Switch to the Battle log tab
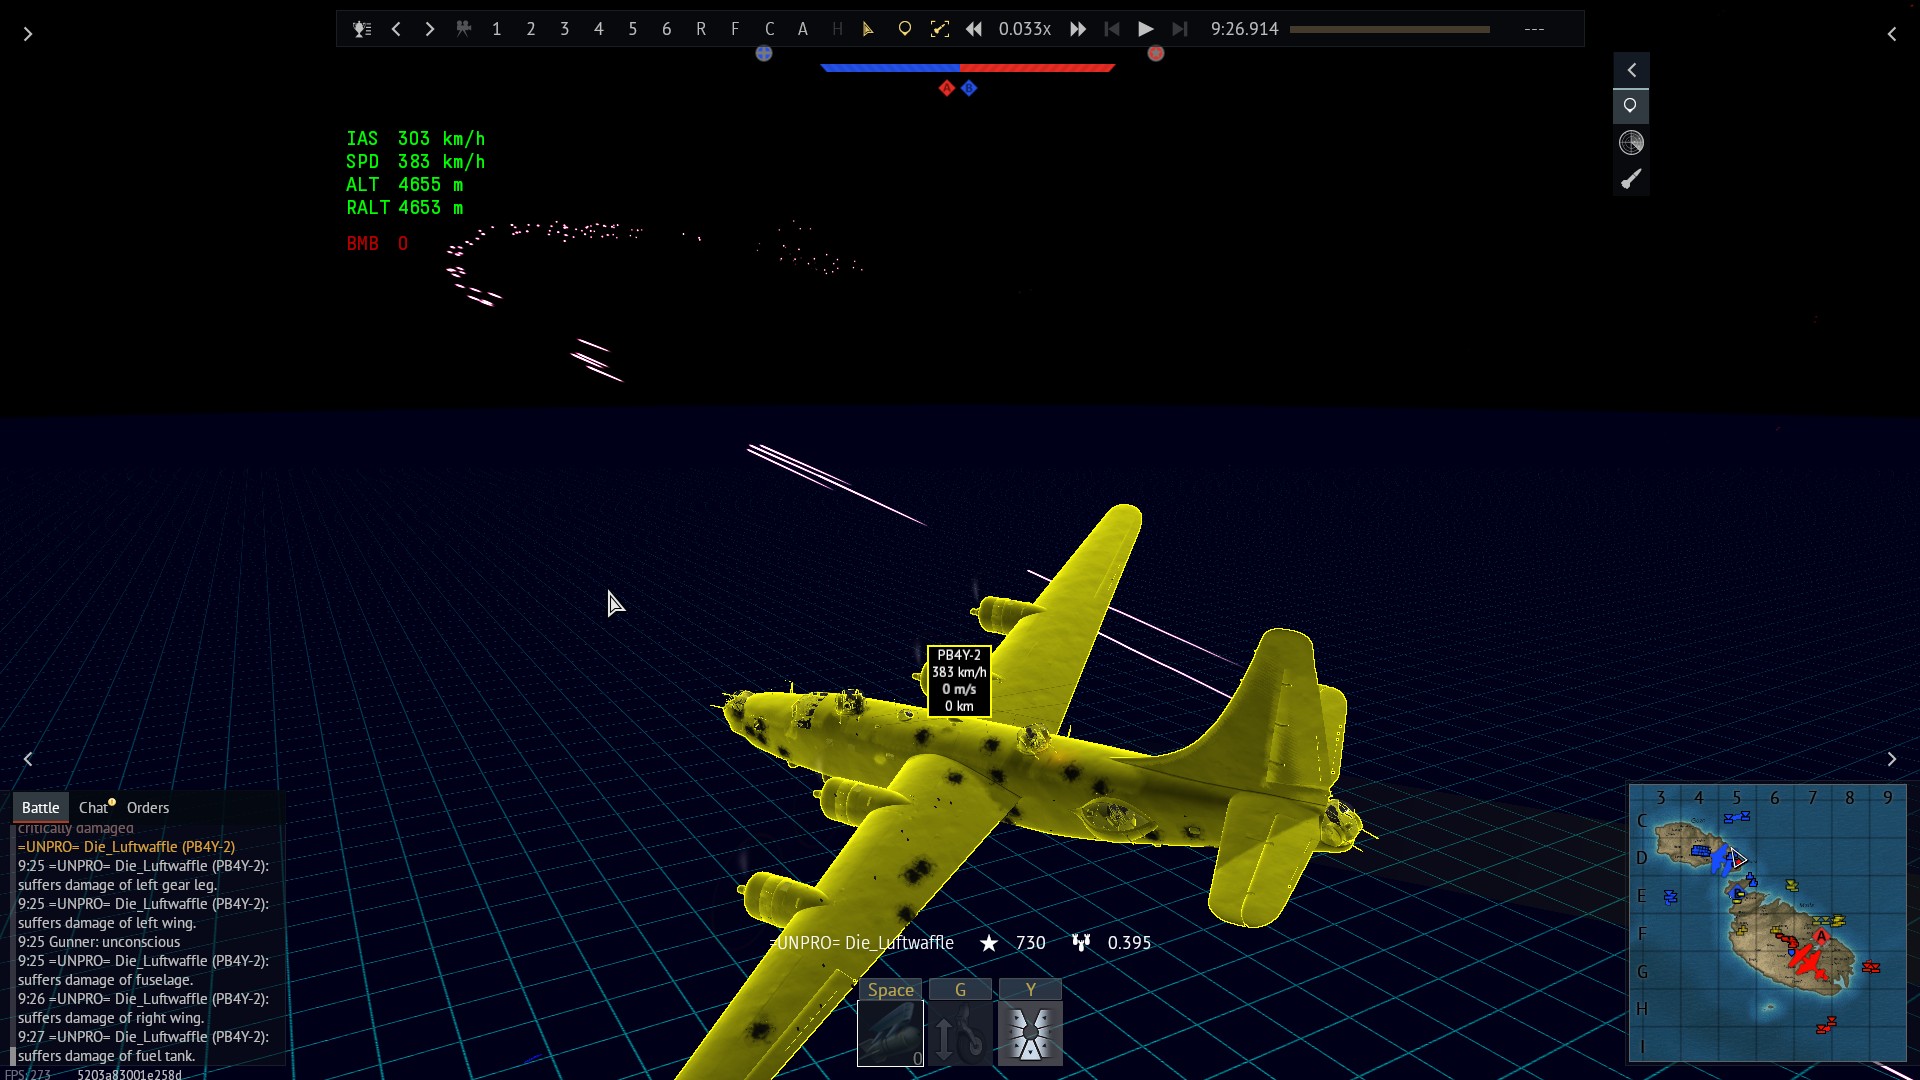1920x1080 pixels. coord(41,807)
